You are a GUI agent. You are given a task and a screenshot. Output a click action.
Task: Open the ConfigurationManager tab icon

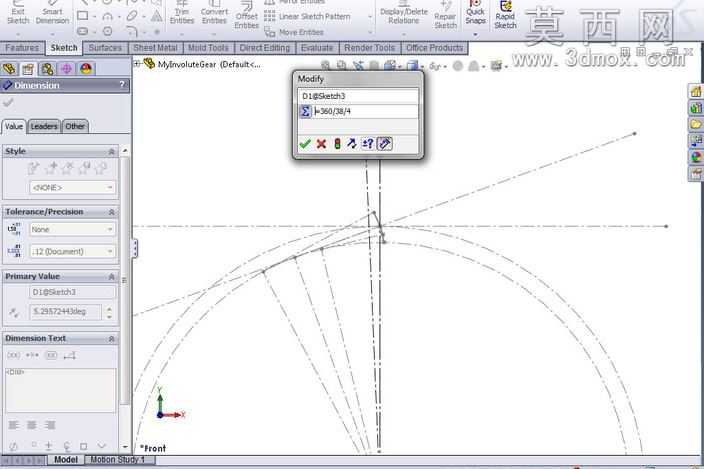point(47,69)
